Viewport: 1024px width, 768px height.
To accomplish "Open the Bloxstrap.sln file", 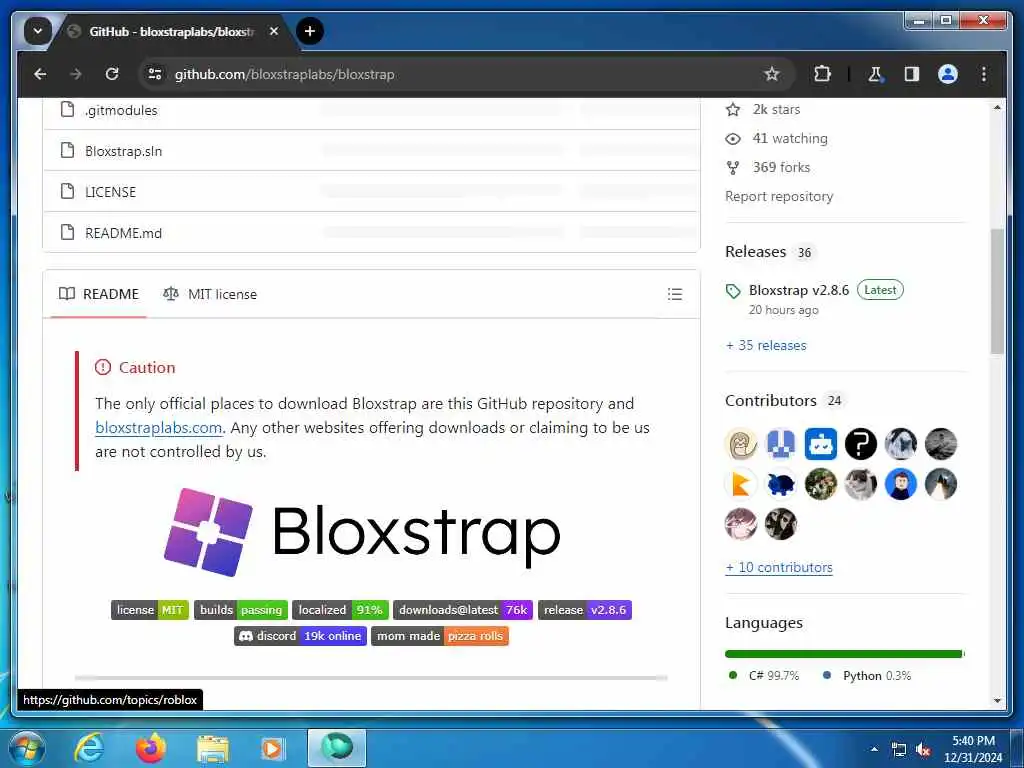I will [x=123, y=151].
